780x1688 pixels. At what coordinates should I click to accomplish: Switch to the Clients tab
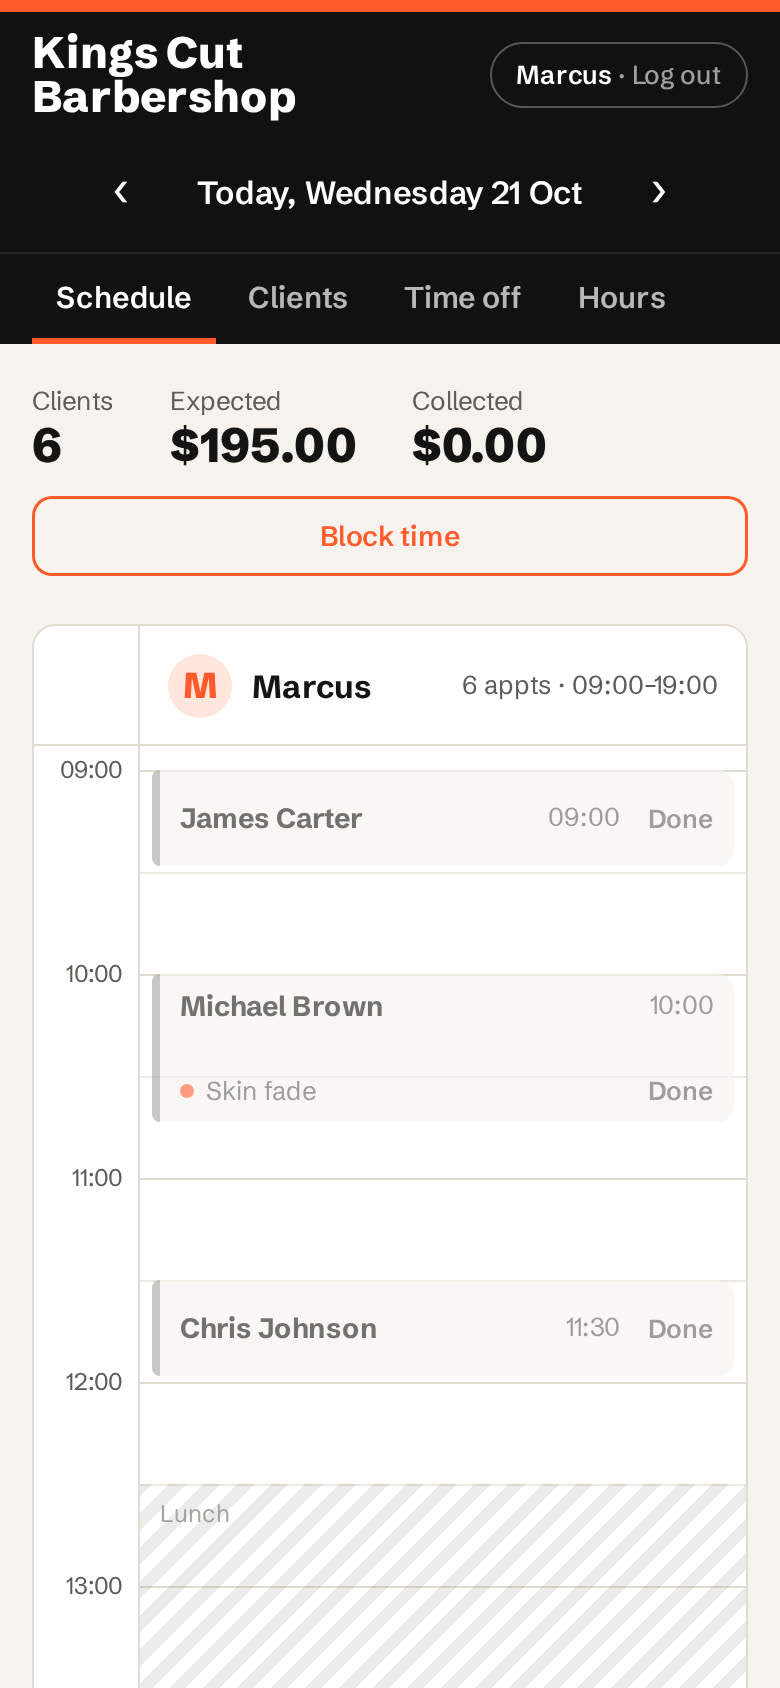pos(298,298)
